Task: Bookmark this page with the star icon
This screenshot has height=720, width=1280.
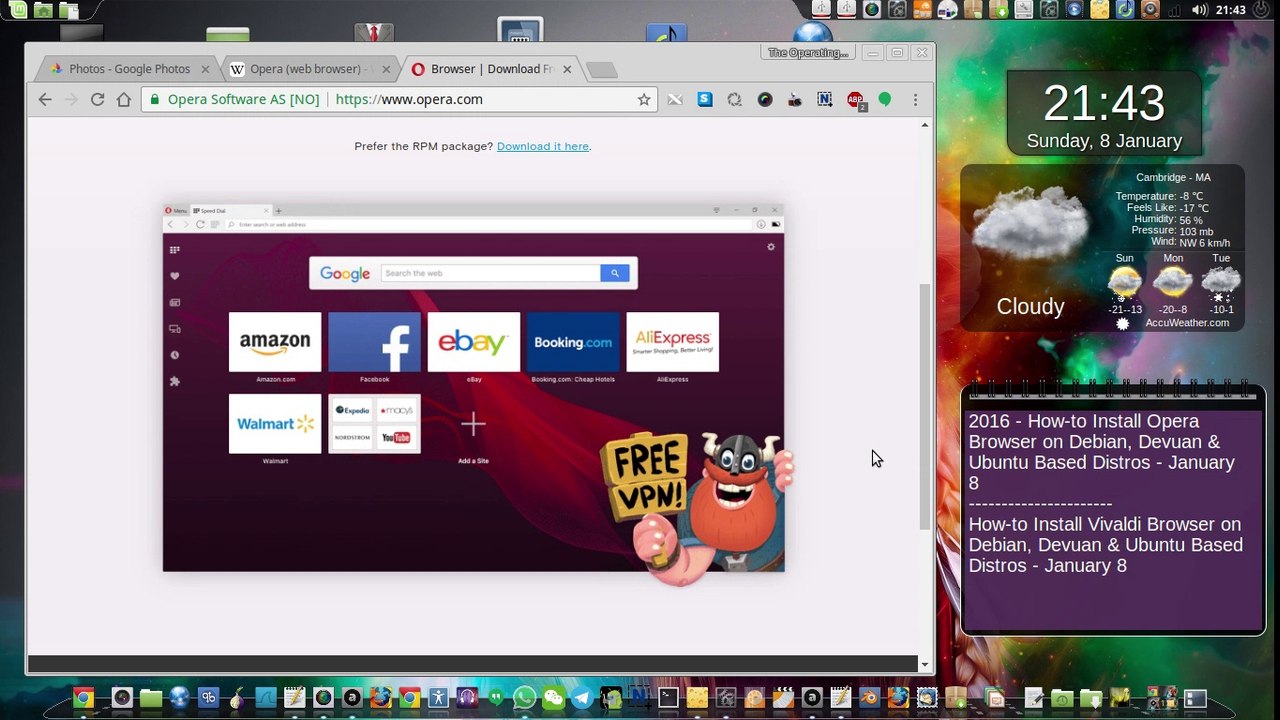Action: click(x=644, y=99)
